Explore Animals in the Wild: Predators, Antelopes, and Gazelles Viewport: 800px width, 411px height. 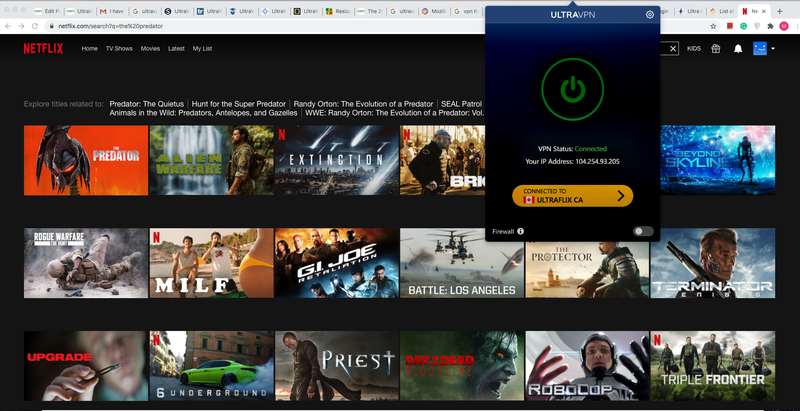(204, 113)
